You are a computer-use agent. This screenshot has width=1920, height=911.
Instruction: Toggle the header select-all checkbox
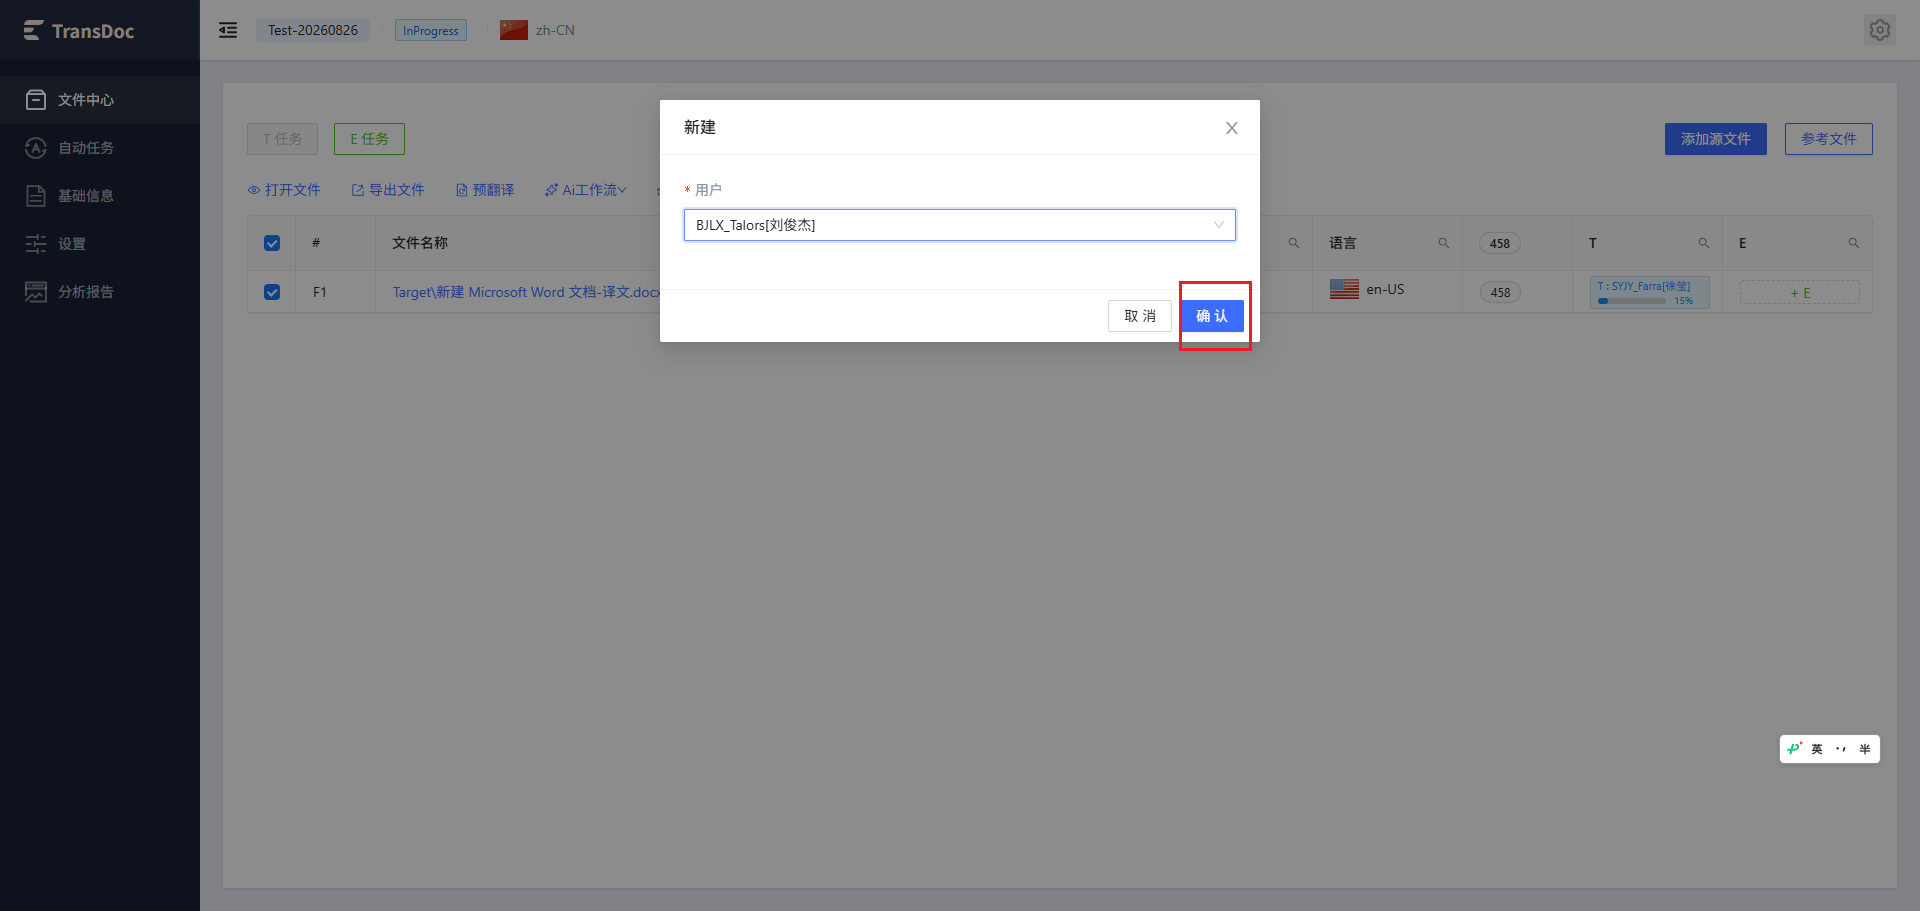pos(272,243)
